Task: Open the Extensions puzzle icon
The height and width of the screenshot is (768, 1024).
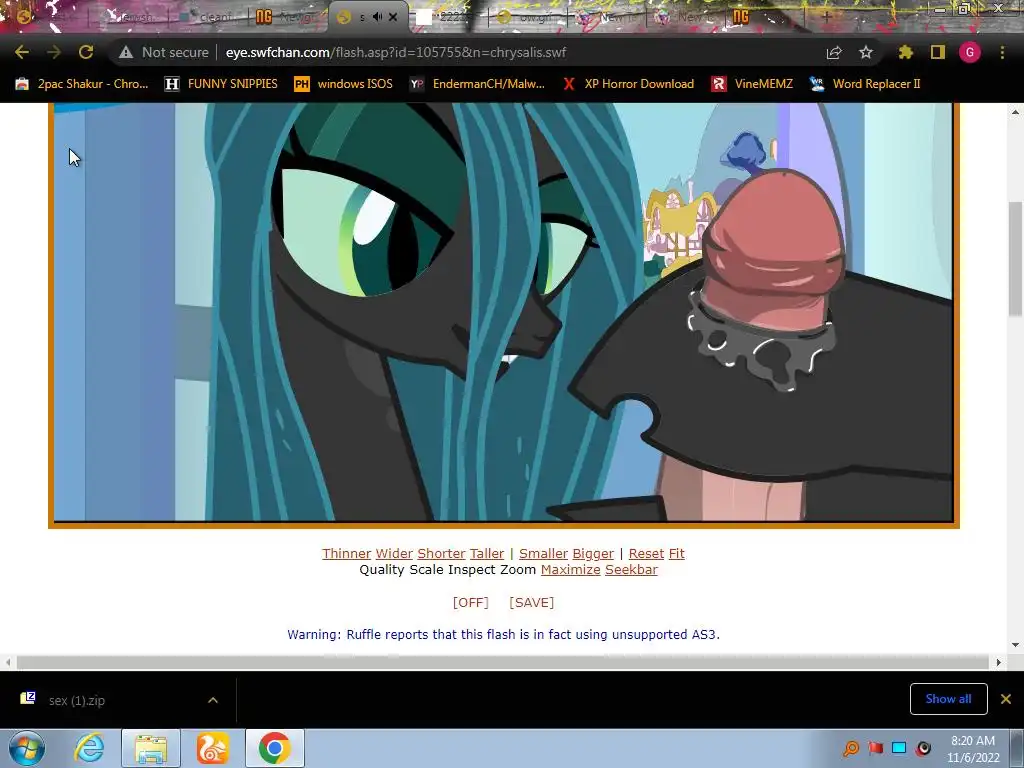Action: [x=905, y=52]
